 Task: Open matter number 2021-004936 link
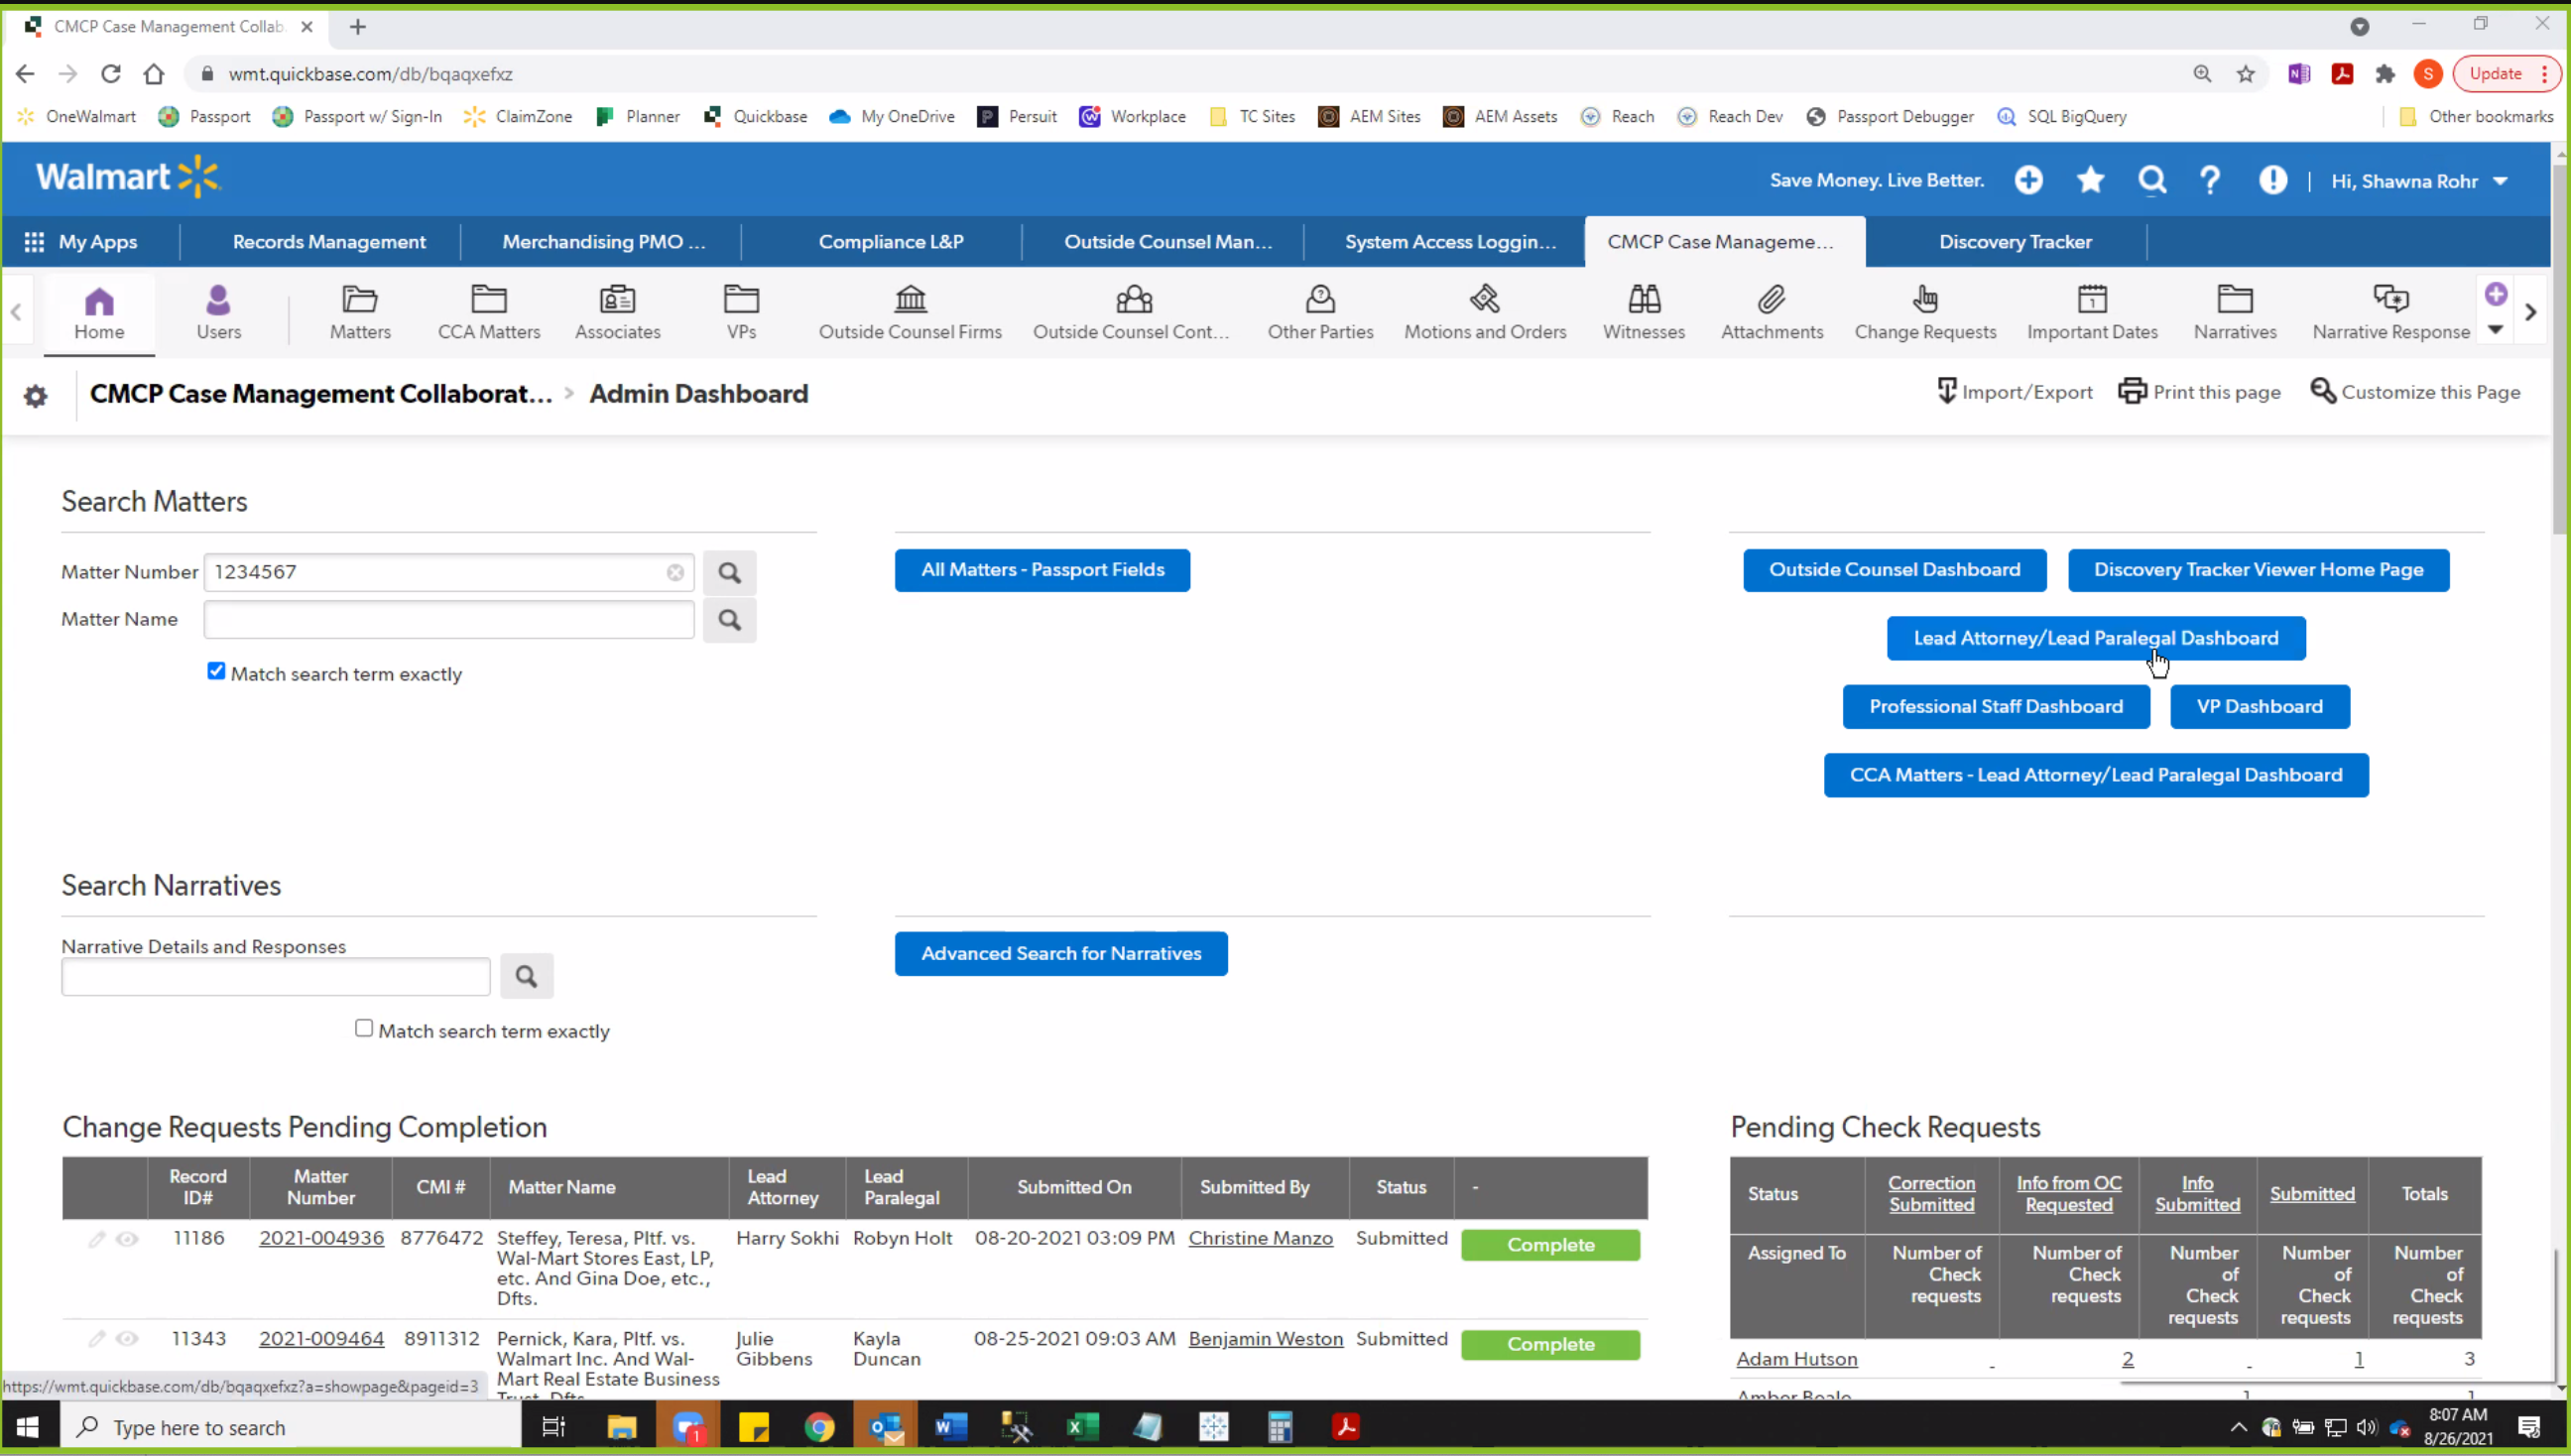point(321,1238)
